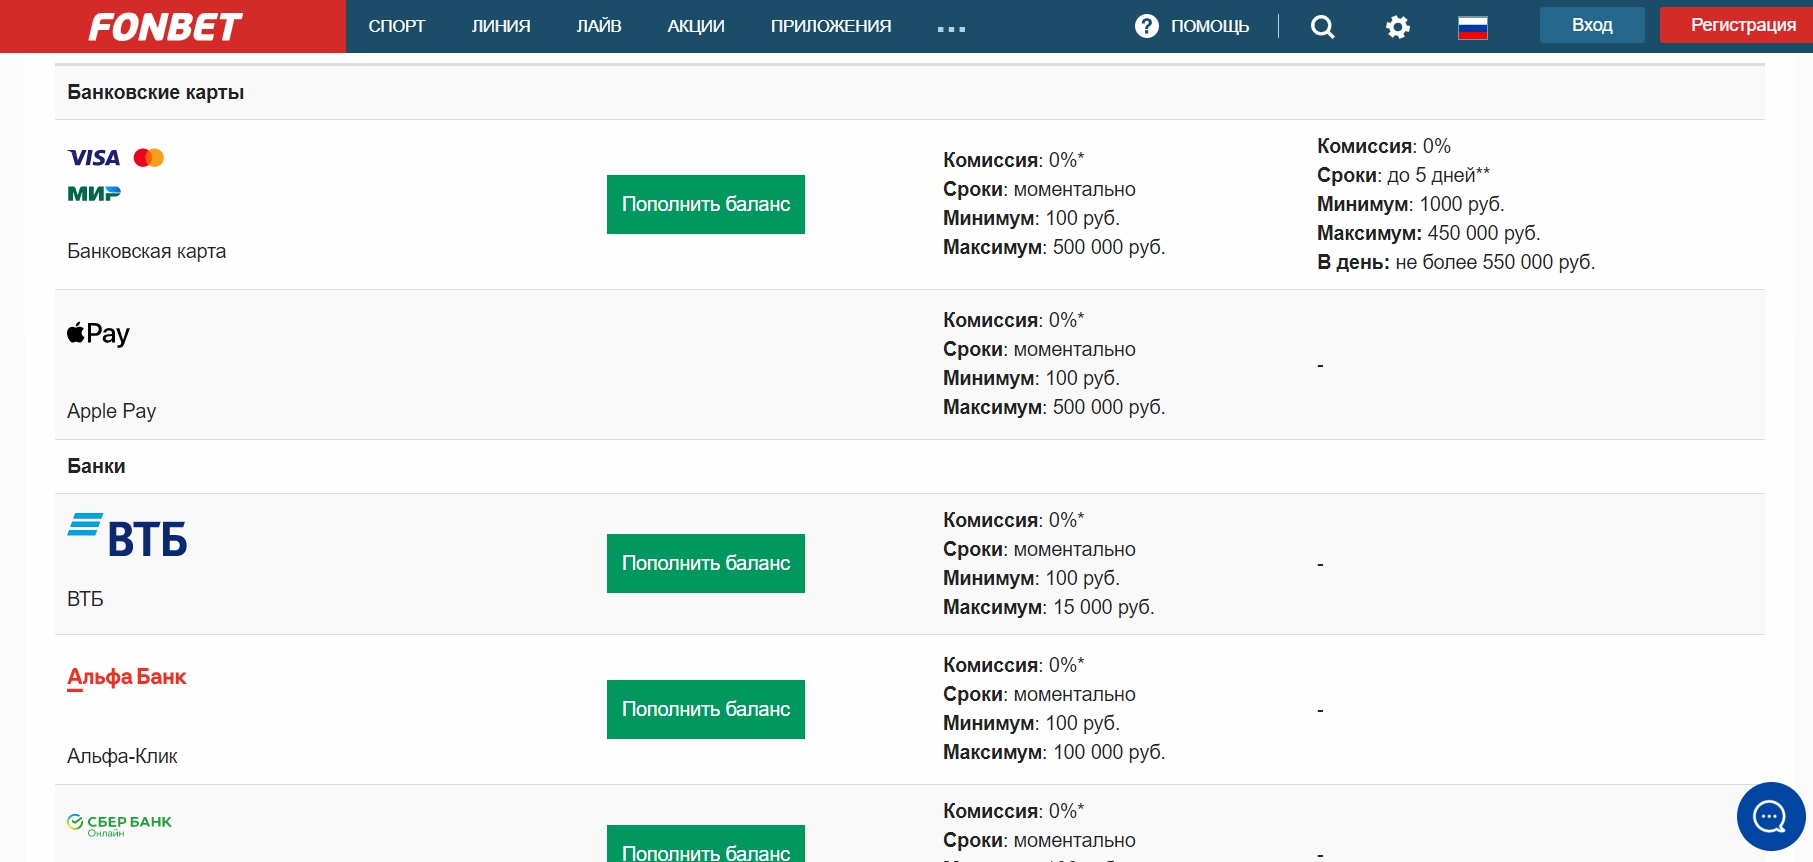The height and width of the screenshot is (862, 1813).
Task: Click the MIR card logo
Action: pos(94,194)
